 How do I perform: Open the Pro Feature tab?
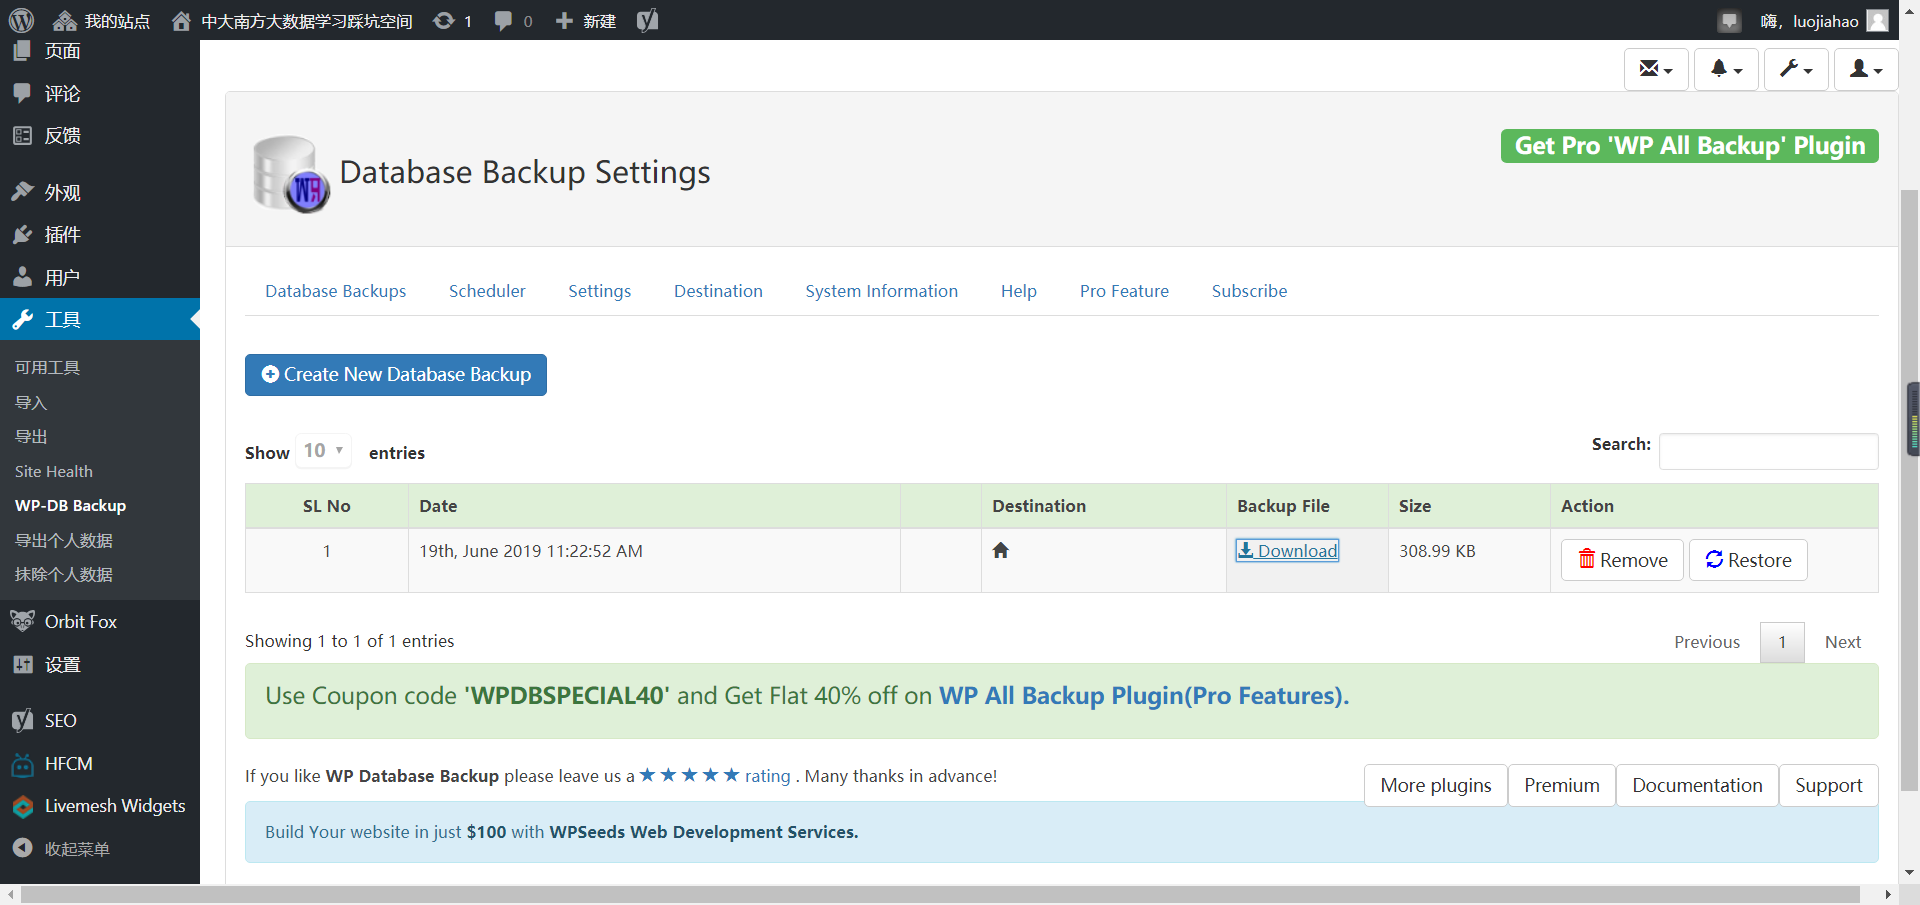click(1124, 291)
